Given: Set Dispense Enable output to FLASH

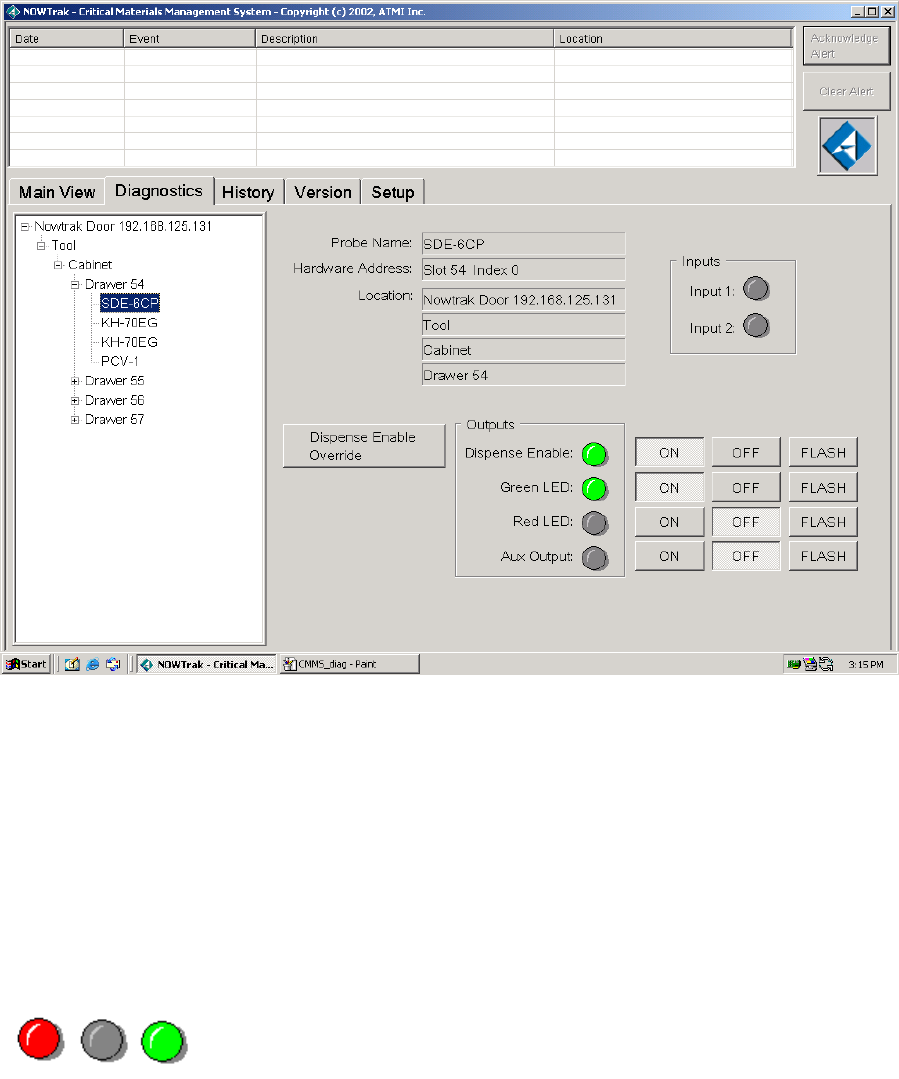Looking at the screenshot, I should 823,453.
